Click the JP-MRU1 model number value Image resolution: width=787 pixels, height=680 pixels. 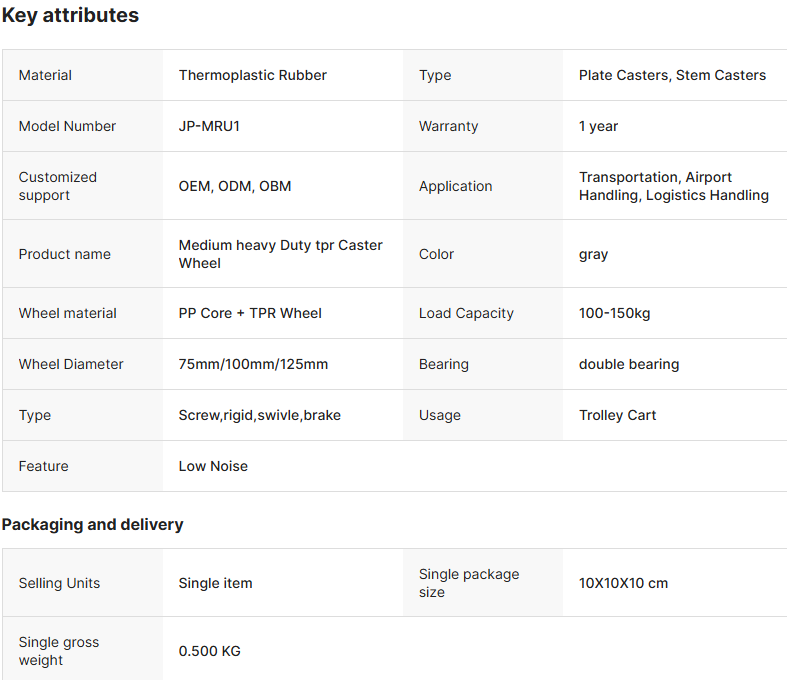pyautogui.click(x=209, y=126)
